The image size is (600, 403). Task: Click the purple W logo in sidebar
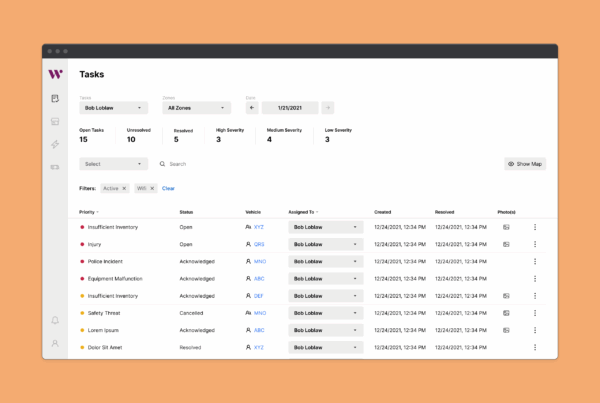(x=55, y=74)
